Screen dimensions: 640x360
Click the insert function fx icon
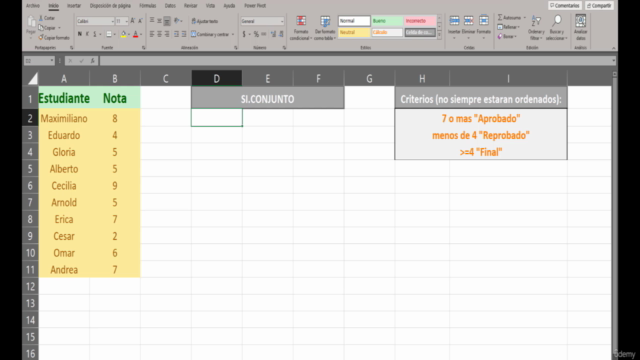coord(92,61)
